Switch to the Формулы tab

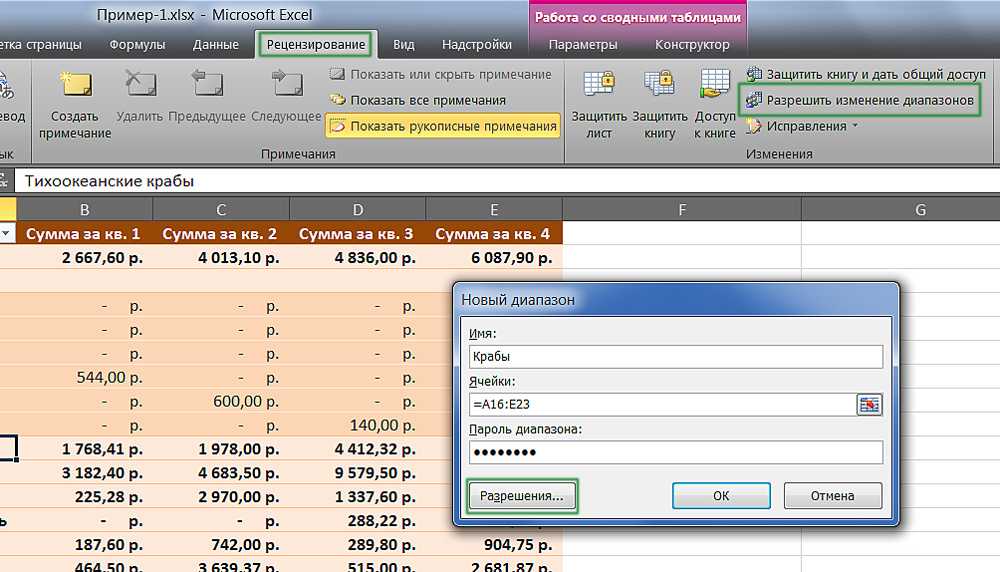click(138, 45)
